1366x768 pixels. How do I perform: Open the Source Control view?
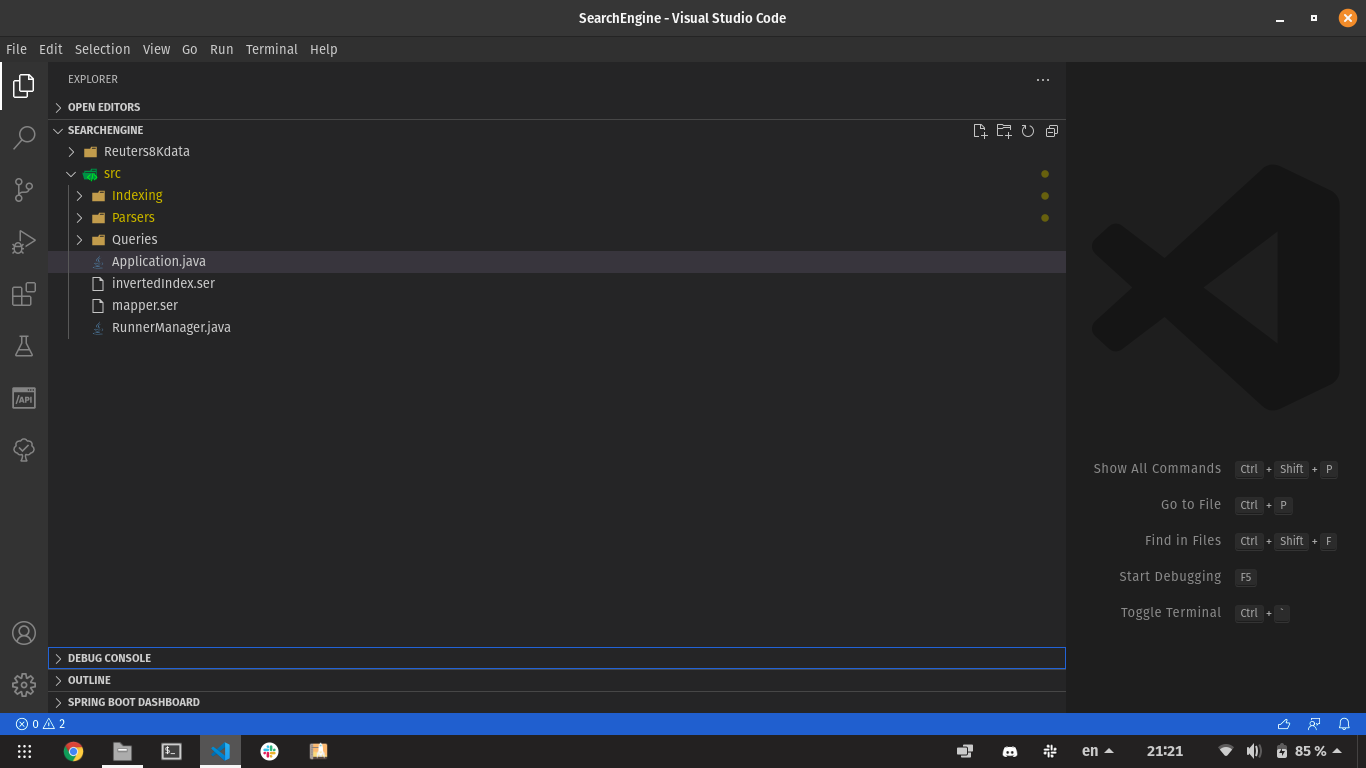pos(24,190)
